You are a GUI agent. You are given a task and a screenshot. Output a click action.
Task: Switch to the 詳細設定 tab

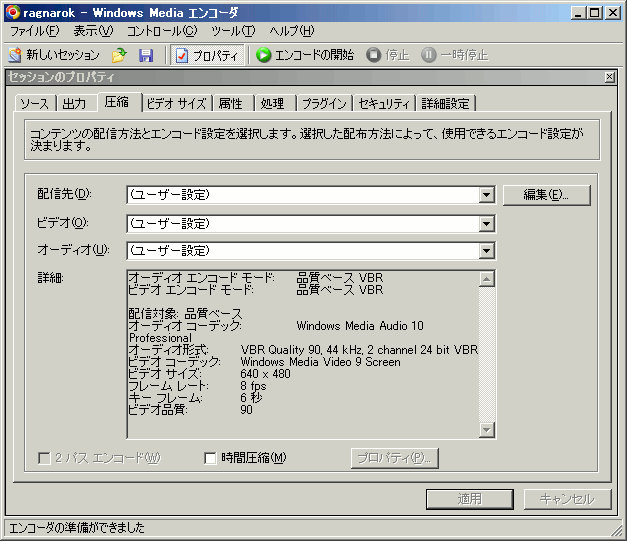click(445, 104)
